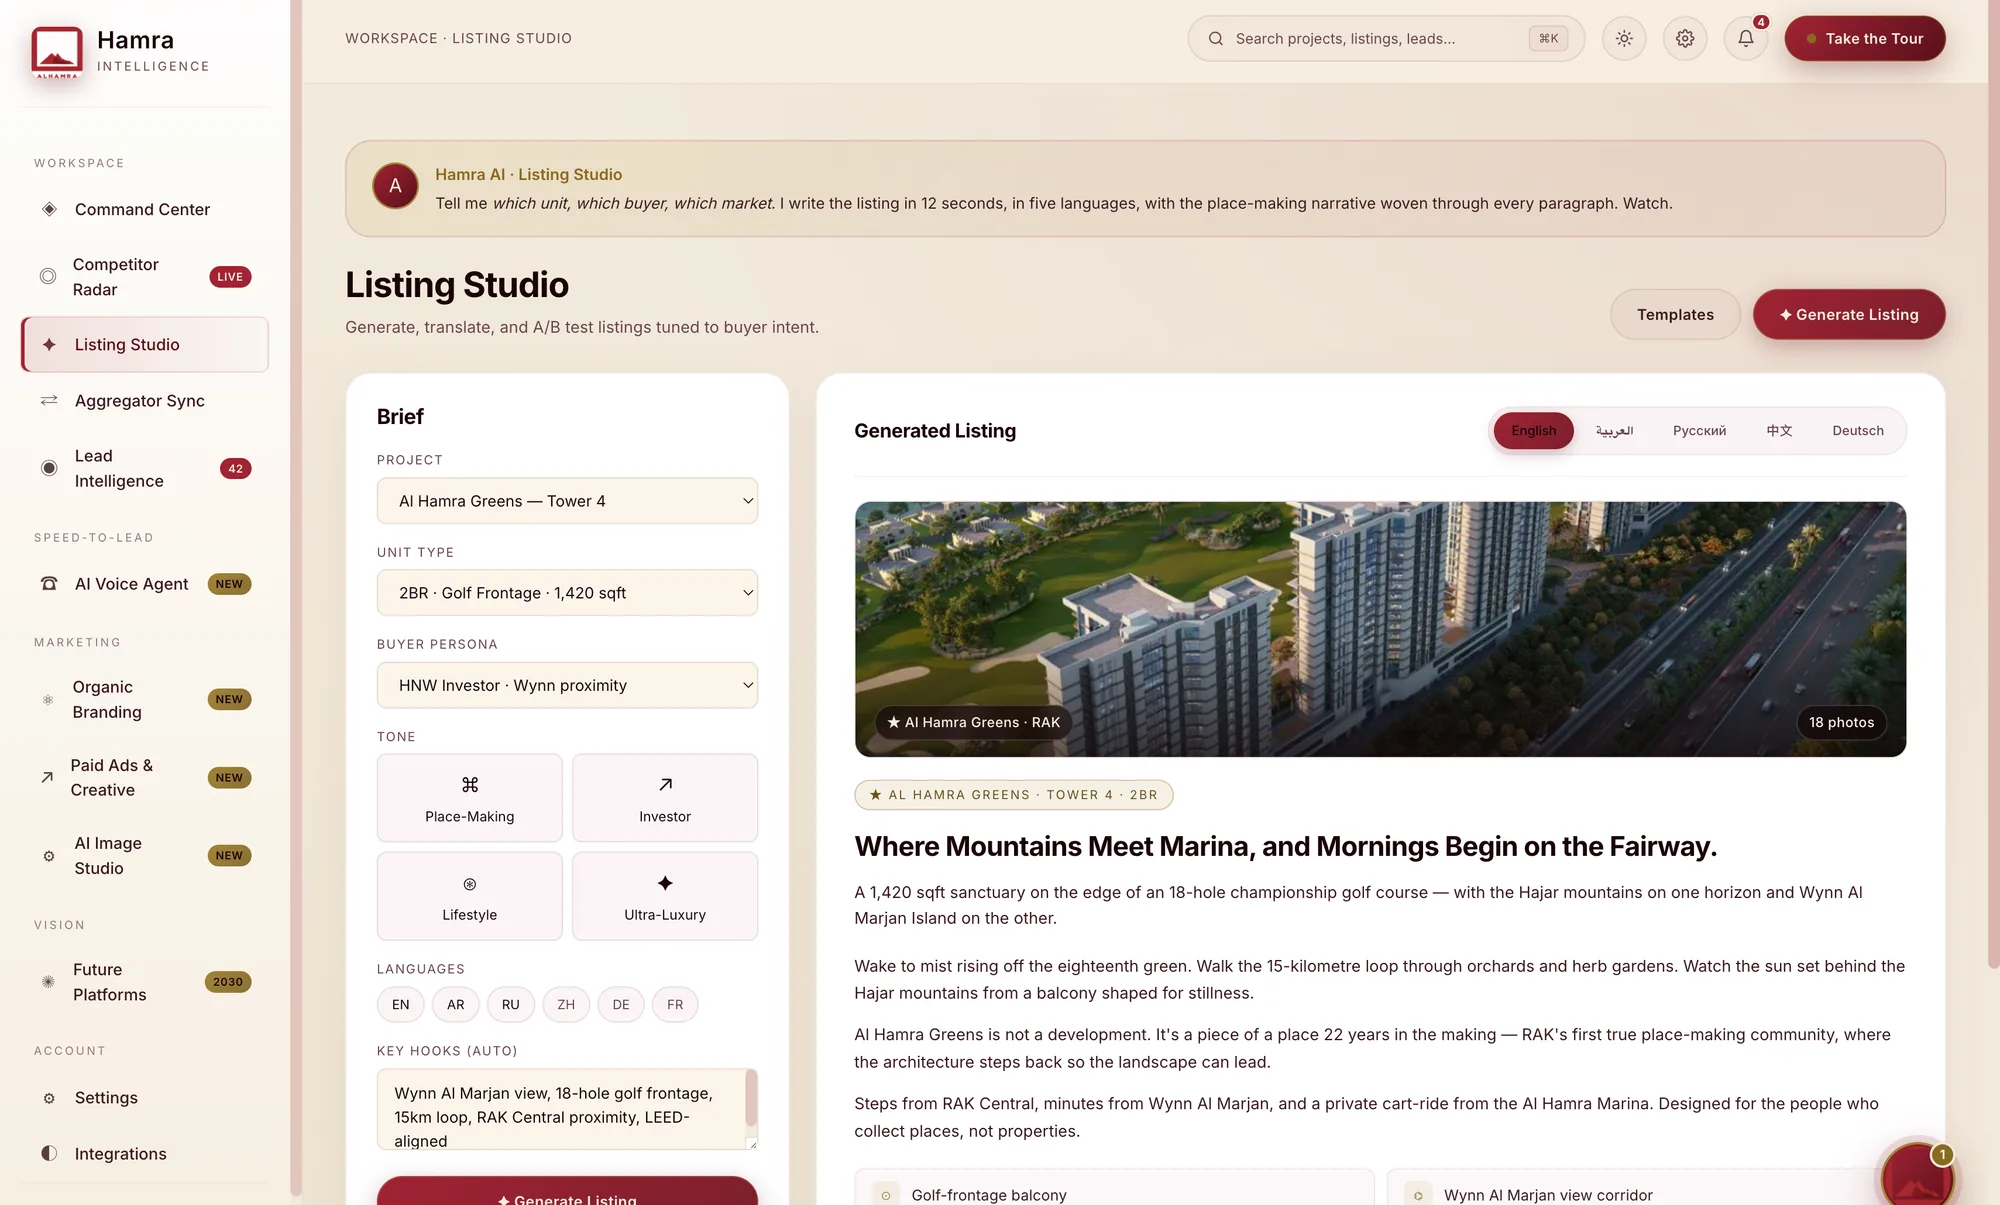Select the Lifestyle tone
Screen dimensions: 2000x1205
click(469, 896)
